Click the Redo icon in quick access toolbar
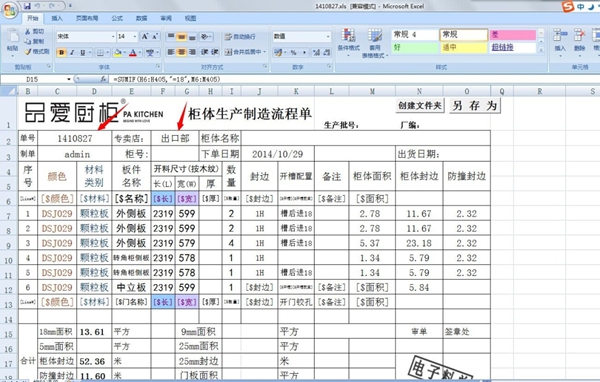 tap(52, 6)
